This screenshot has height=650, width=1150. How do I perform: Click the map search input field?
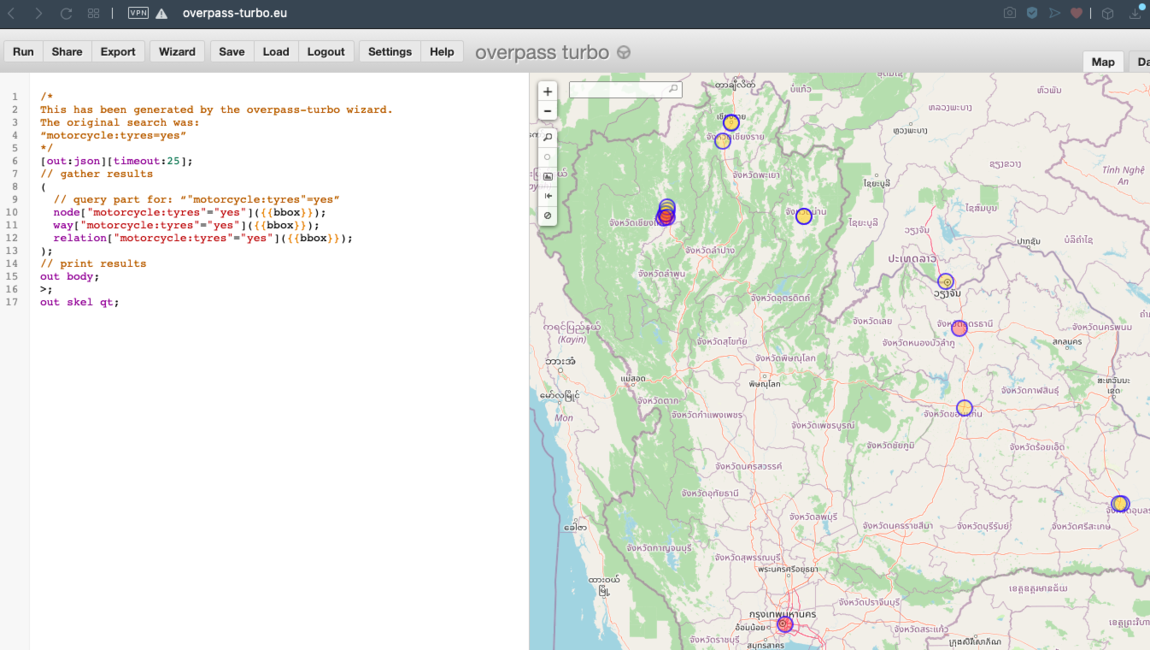pyautogui.click(x=620, y=89)
